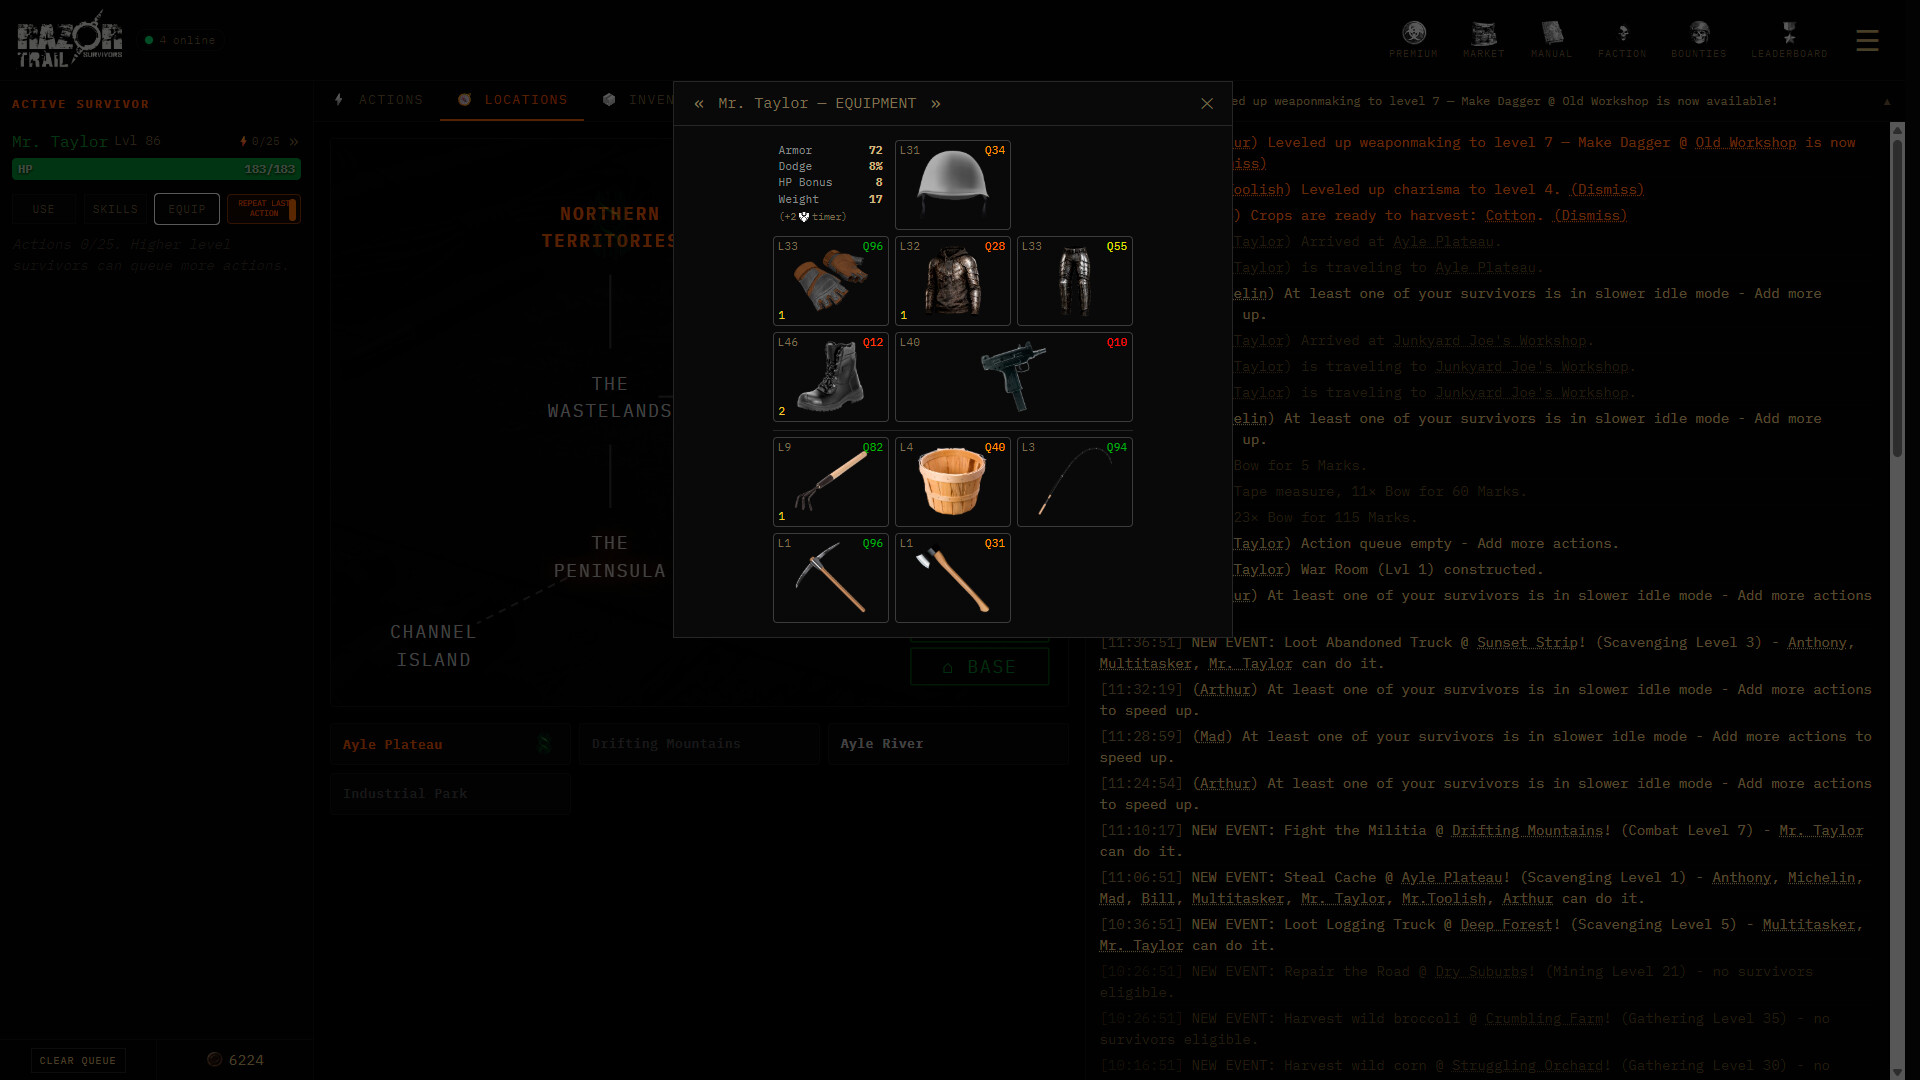
Task: Select the pickaxe tool slot
Action: click(830, 578)
